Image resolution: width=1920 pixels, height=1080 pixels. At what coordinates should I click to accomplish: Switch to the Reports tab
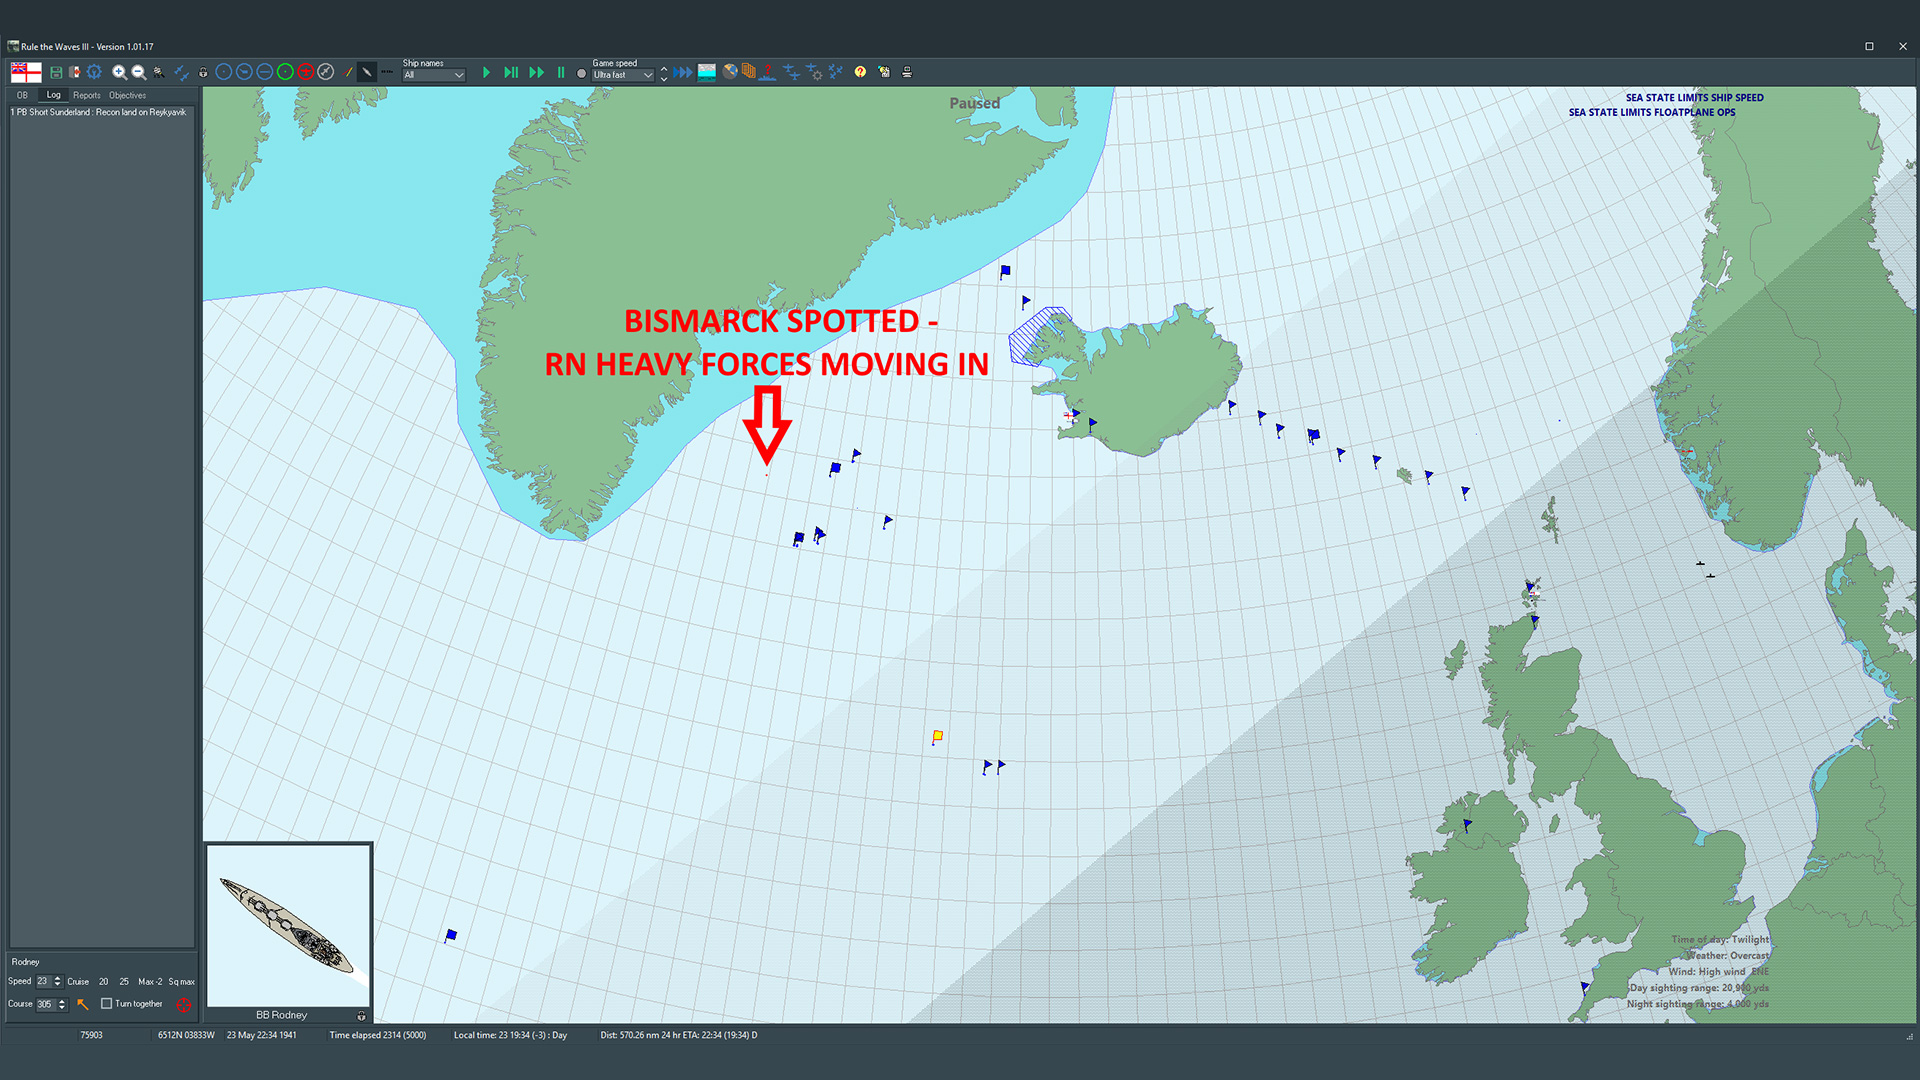tap(86, 95)
